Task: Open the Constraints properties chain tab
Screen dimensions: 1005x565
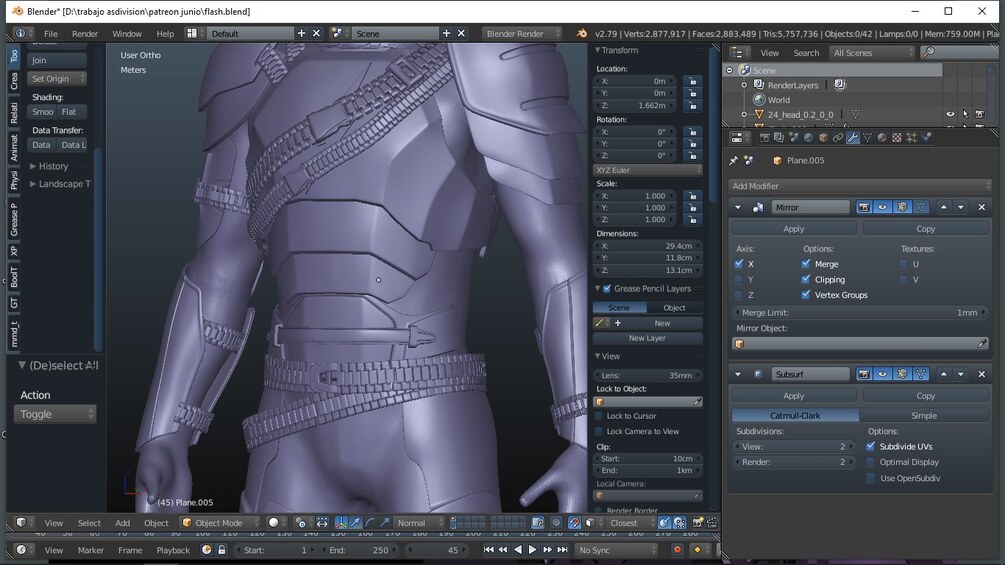Action: [x=838, y=138]
